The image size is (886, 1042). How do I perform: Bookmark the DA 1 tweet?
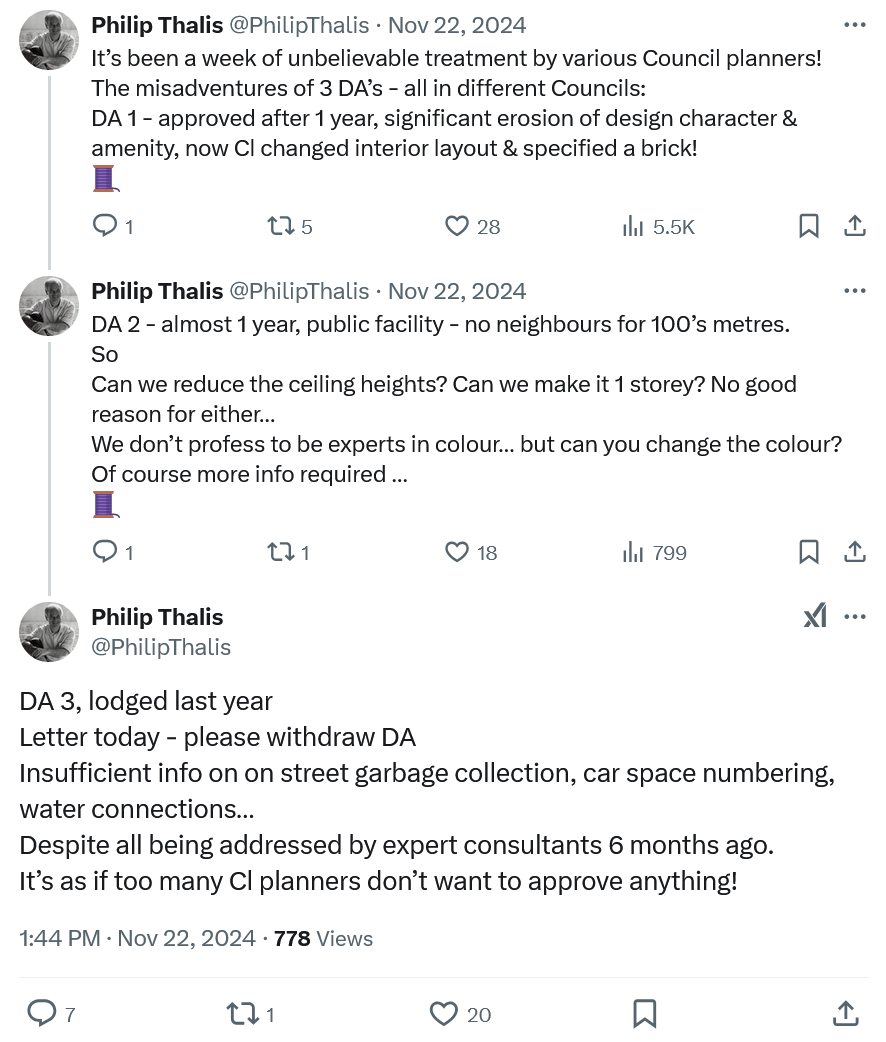coord(809,226)
